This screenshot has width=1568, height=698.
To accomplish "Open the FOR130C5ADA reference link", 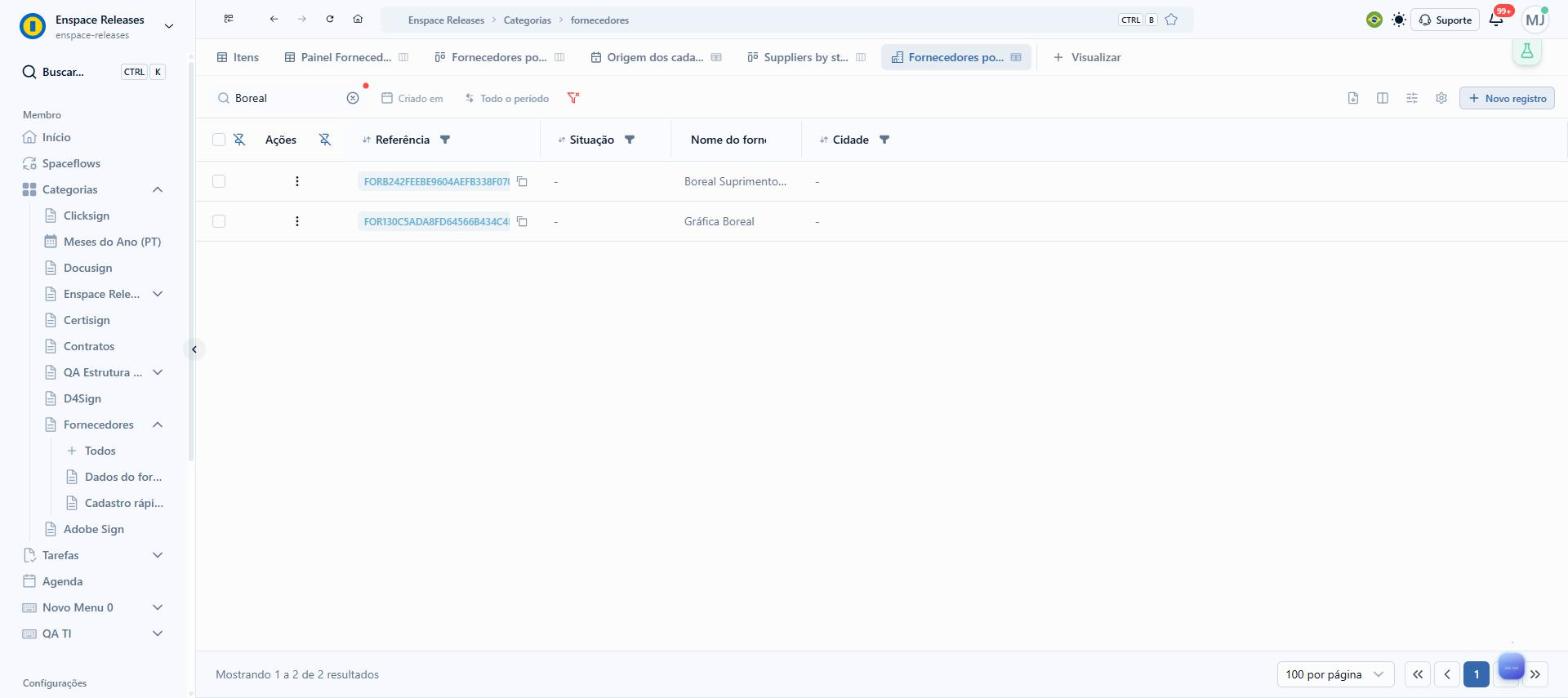I will (x=436, y=221).
